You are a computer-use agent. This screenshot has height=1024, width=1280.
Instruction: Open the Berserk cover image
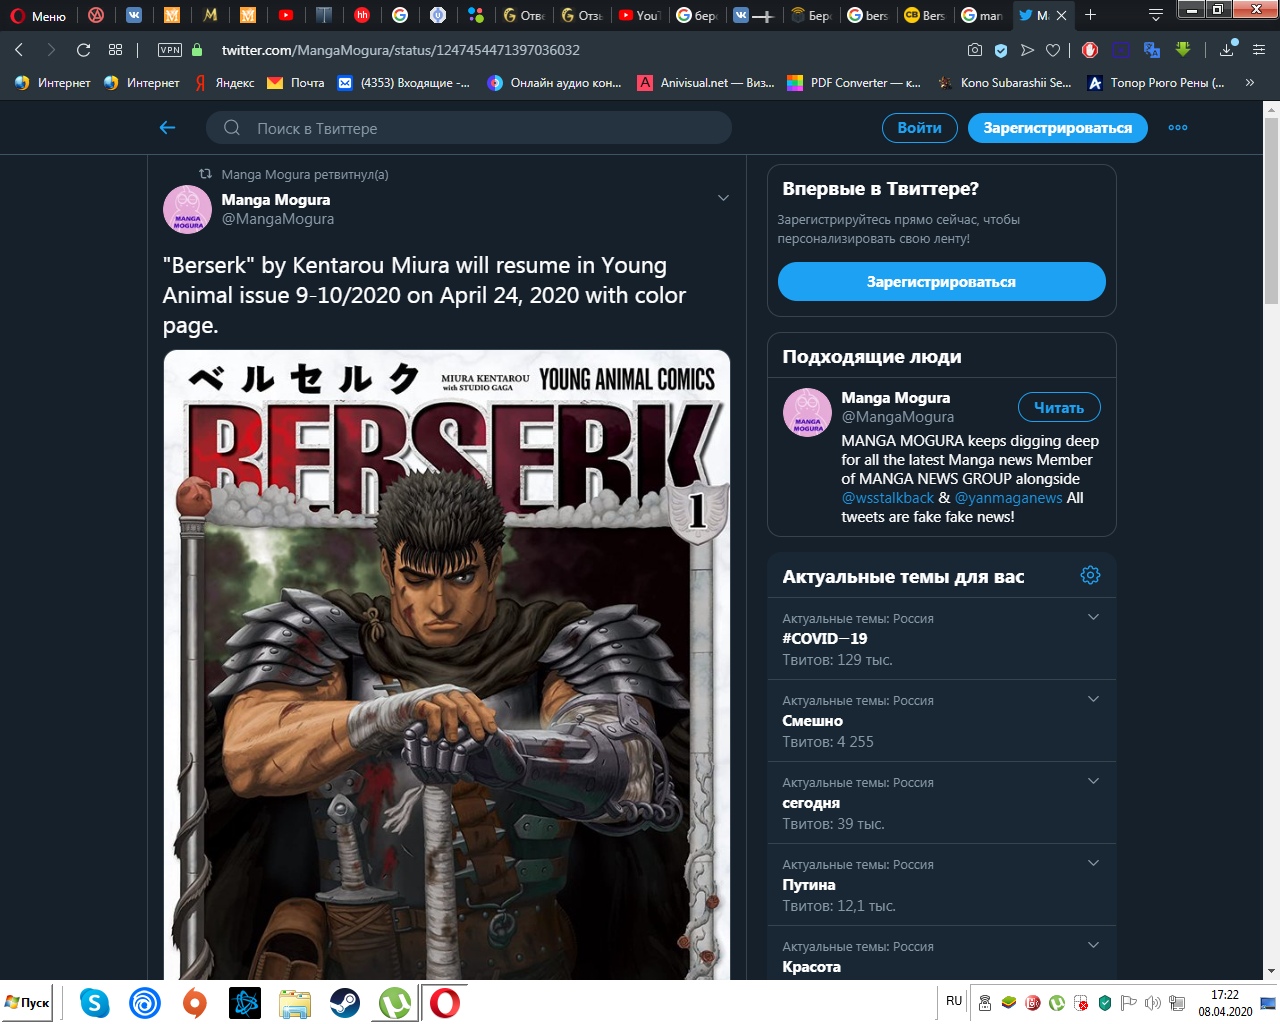[447, 664]
